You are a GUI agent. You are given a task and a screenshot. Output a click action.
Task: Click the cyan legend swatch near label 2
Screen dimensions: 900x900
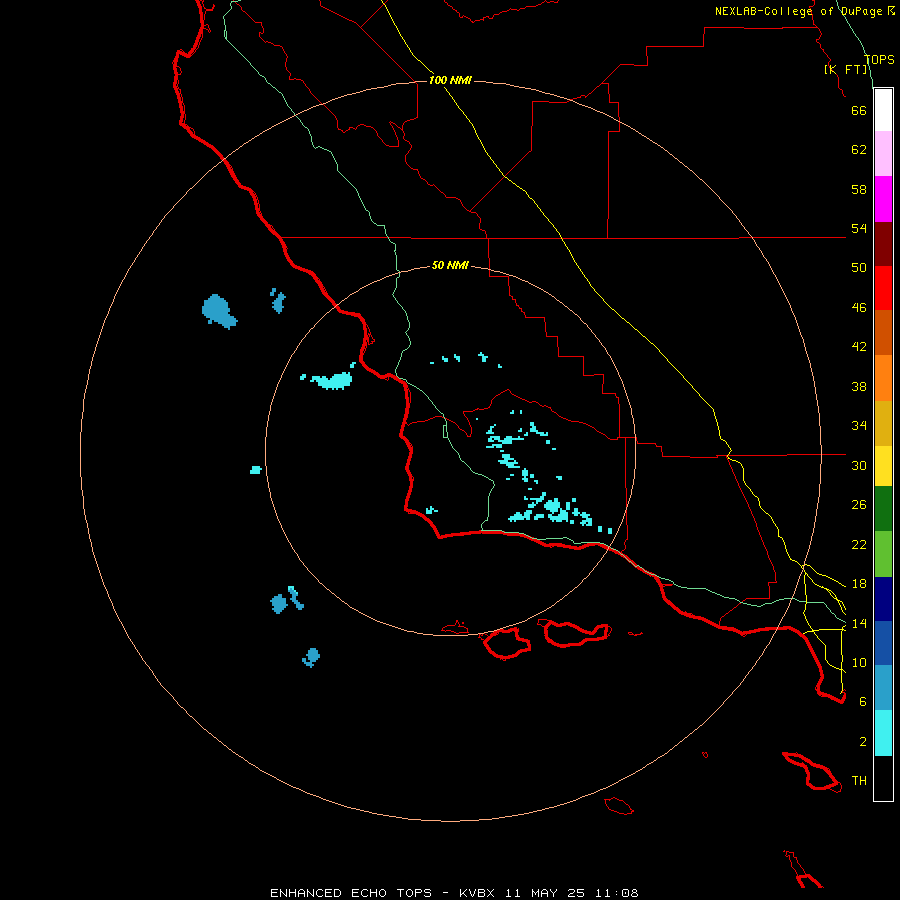pyautogui.click(x=883, y=733)
